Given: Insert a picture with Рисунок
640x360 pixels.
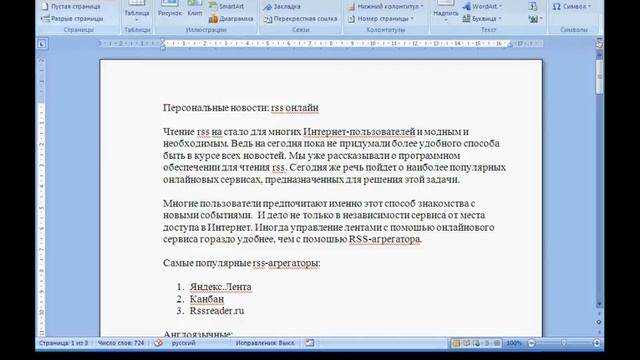Looking at the screenshot, I should [170, 9].
